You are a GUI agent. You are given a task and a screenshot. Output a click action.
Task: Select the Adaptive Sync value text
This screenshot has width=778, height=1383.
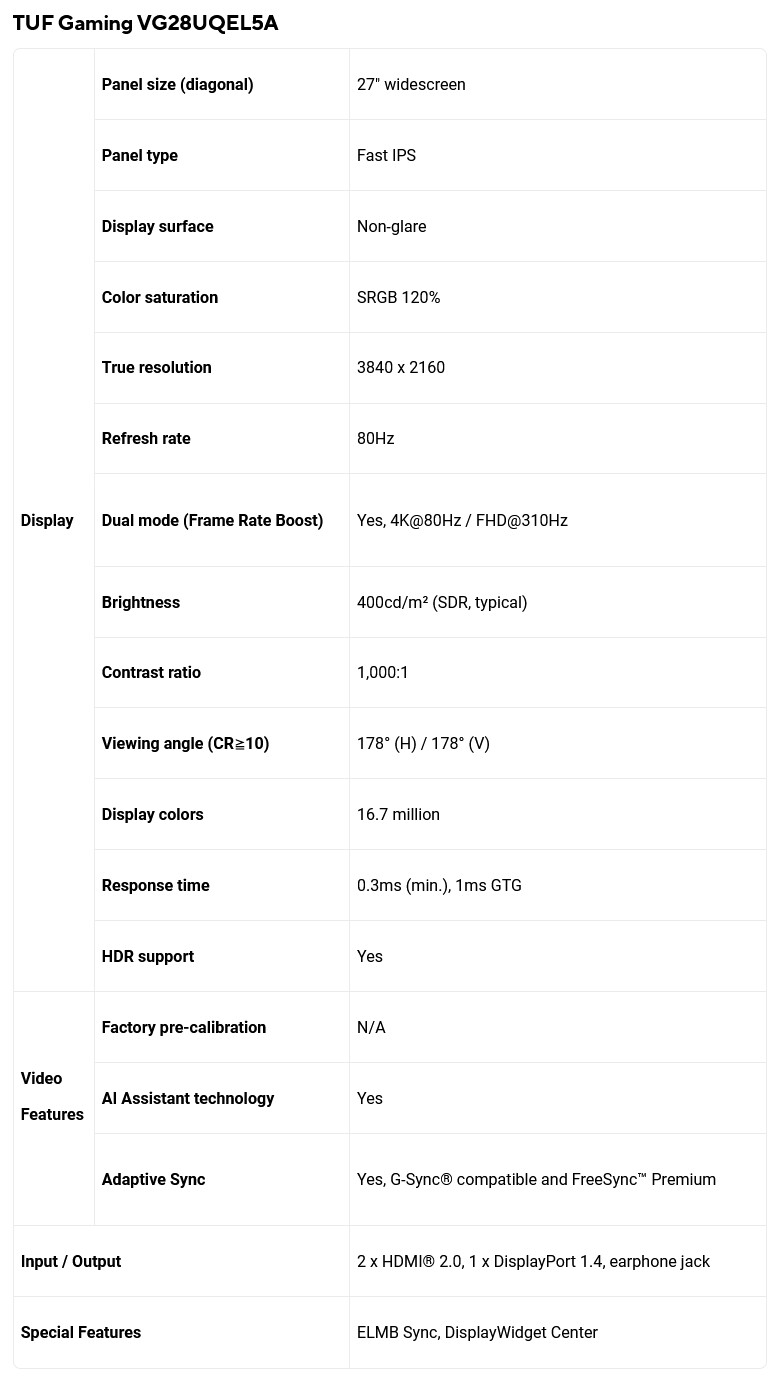[x=536, y=1180]
